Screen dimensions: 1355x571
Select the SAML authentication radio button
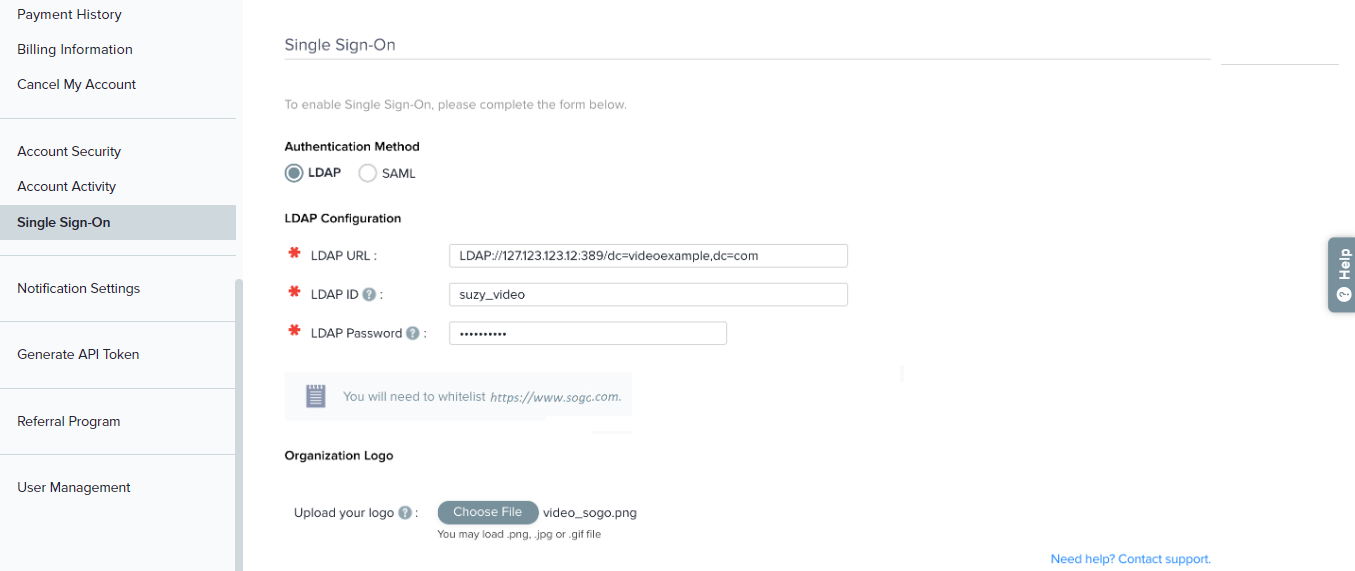click(367, 173)
